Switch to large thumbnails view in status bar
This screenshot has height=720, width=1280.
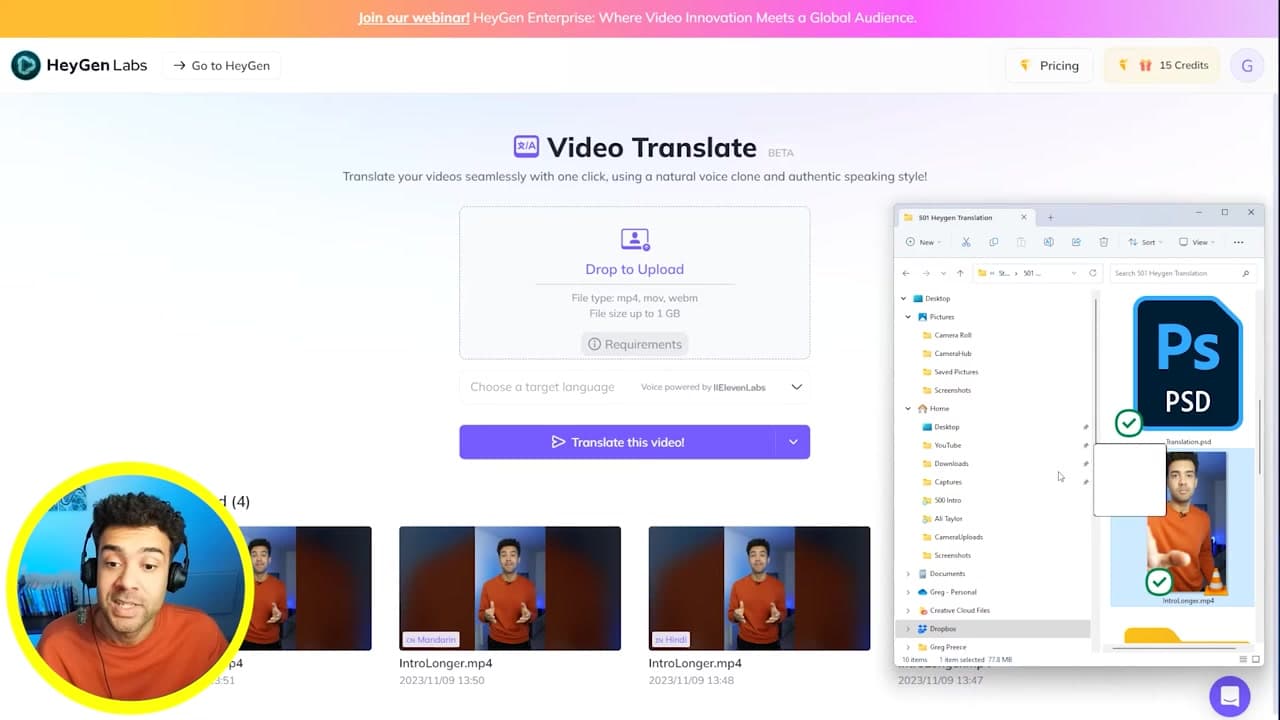click(x=1255, y=660)
